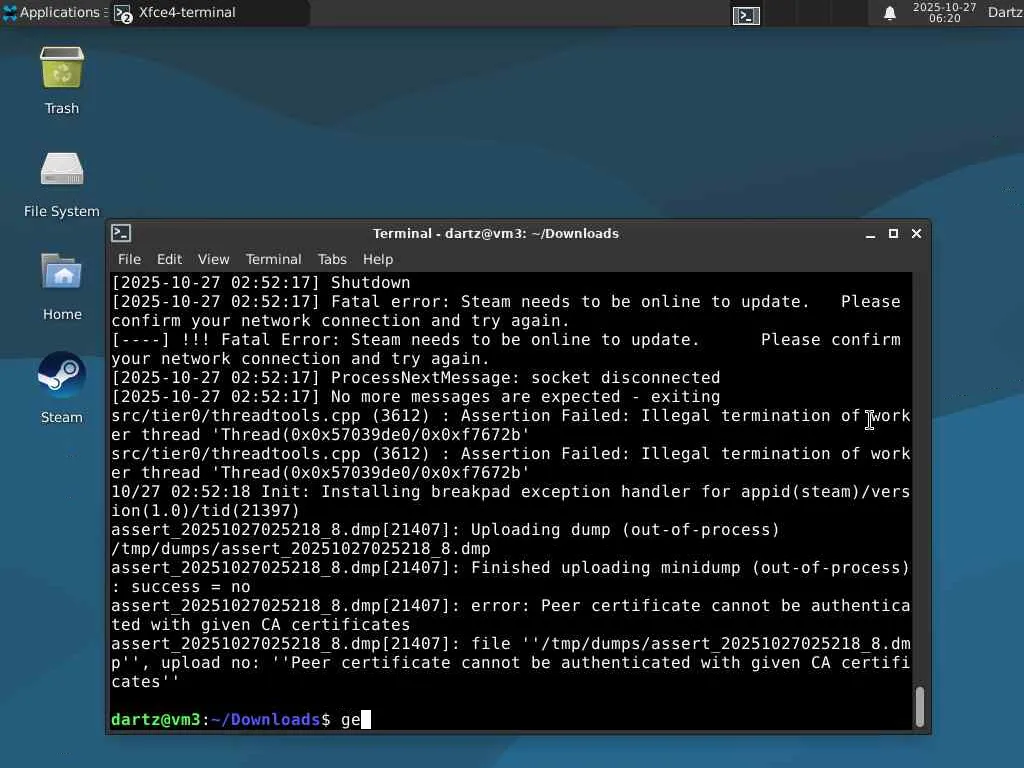Click 'ProcessNextMessage: socket disconnected' line
The image size is (1024, 768).
coord(415,377)
